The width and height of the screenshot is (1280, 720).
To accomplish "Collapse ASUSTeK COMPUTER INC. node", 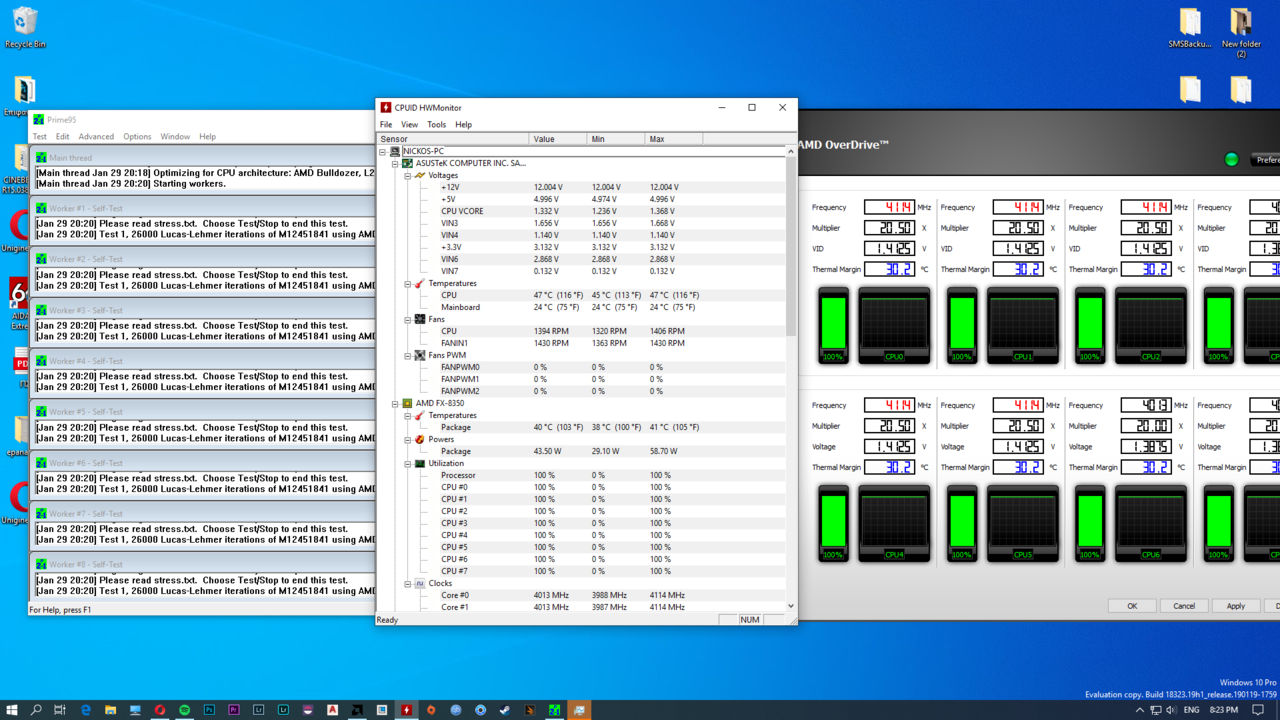I will (x=395, y=163).
